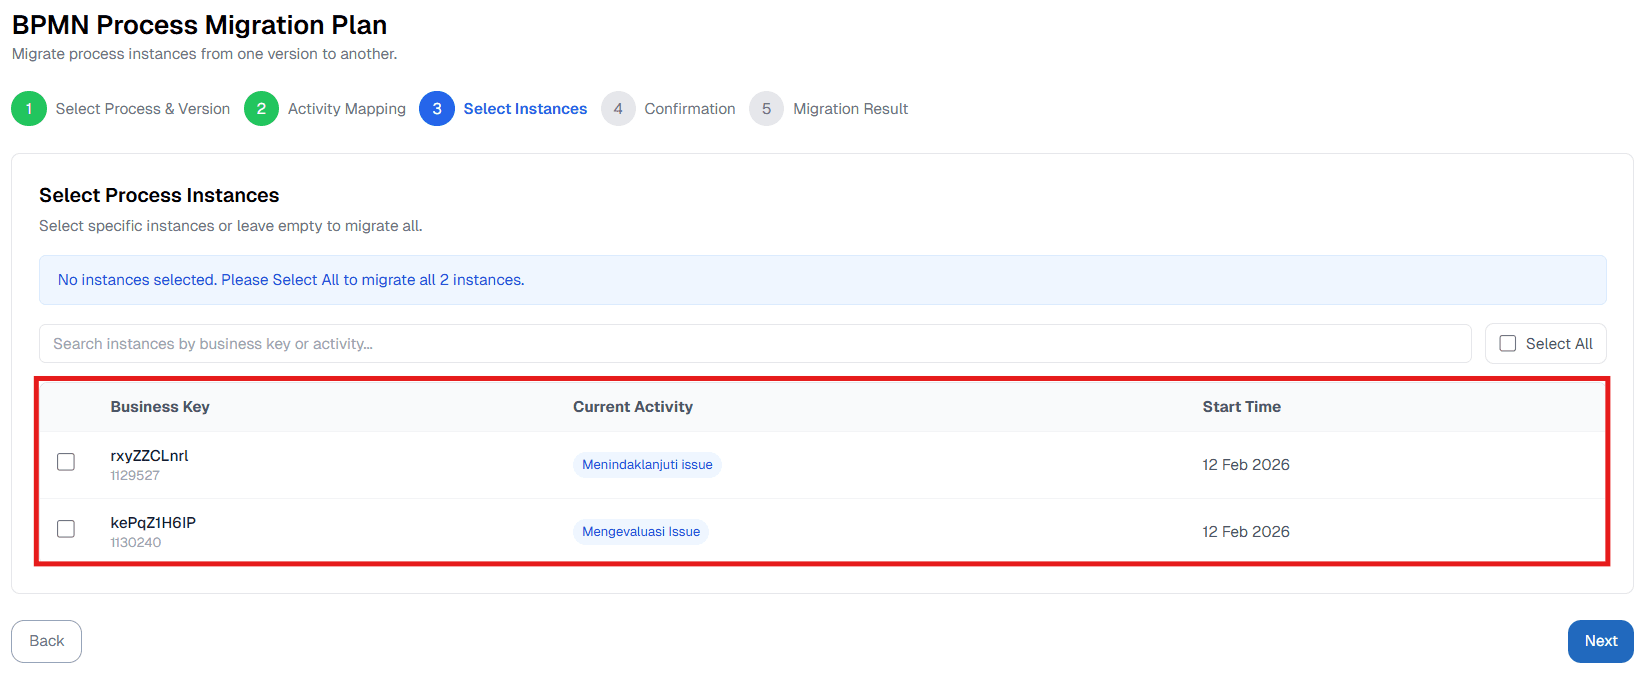This screenshot has height=683, width=1651.
Task: Click the Back button
Action: click(46, 641)
